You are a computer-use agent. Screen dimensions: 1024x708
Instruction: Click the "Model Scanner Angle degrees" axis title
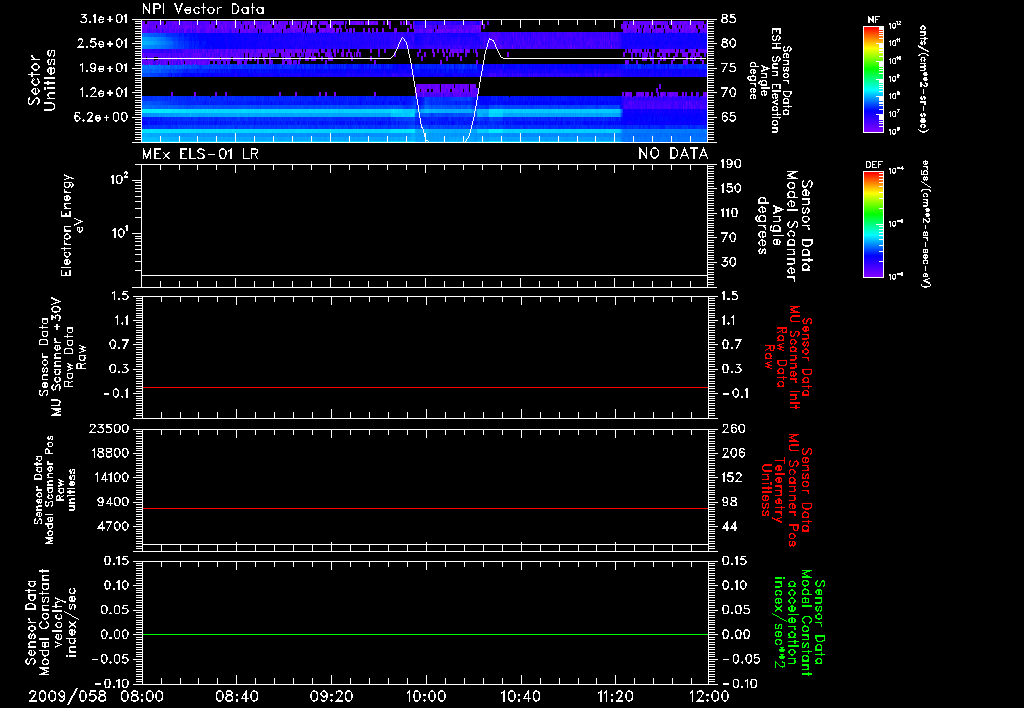[784, 226]
